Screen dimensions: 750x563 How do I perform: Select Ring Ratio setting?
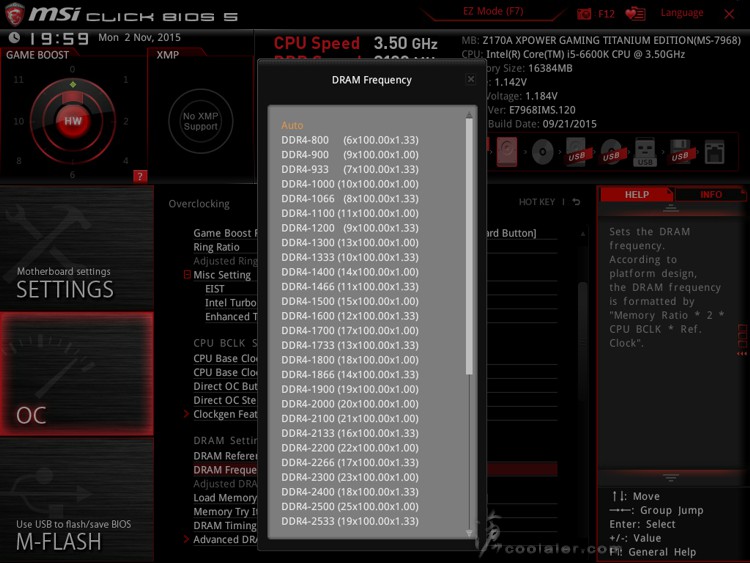pos(216,247)
